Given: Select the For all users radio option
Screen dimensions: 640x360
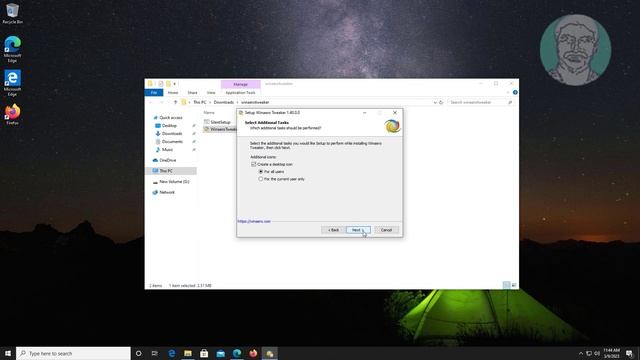Looking at the screenshot, I should [261, 171].
